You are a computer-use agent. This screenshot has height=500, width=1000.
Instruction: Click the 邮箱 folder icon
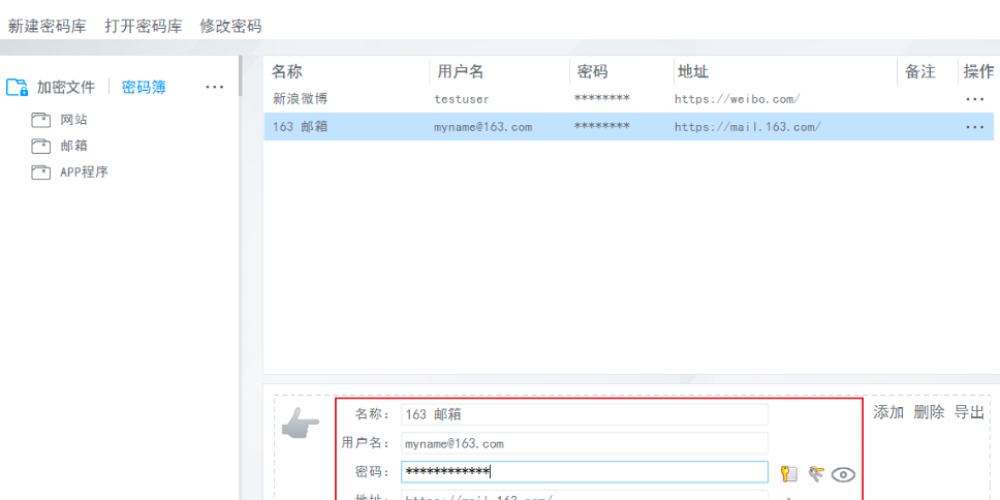pyautogui.click(x=41, y=146)
